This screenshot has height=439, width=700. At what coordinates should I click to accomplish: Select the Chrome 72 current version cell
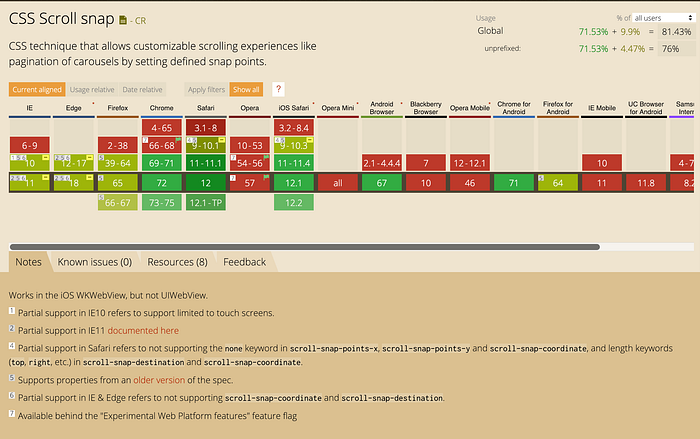tap(162, 183)
